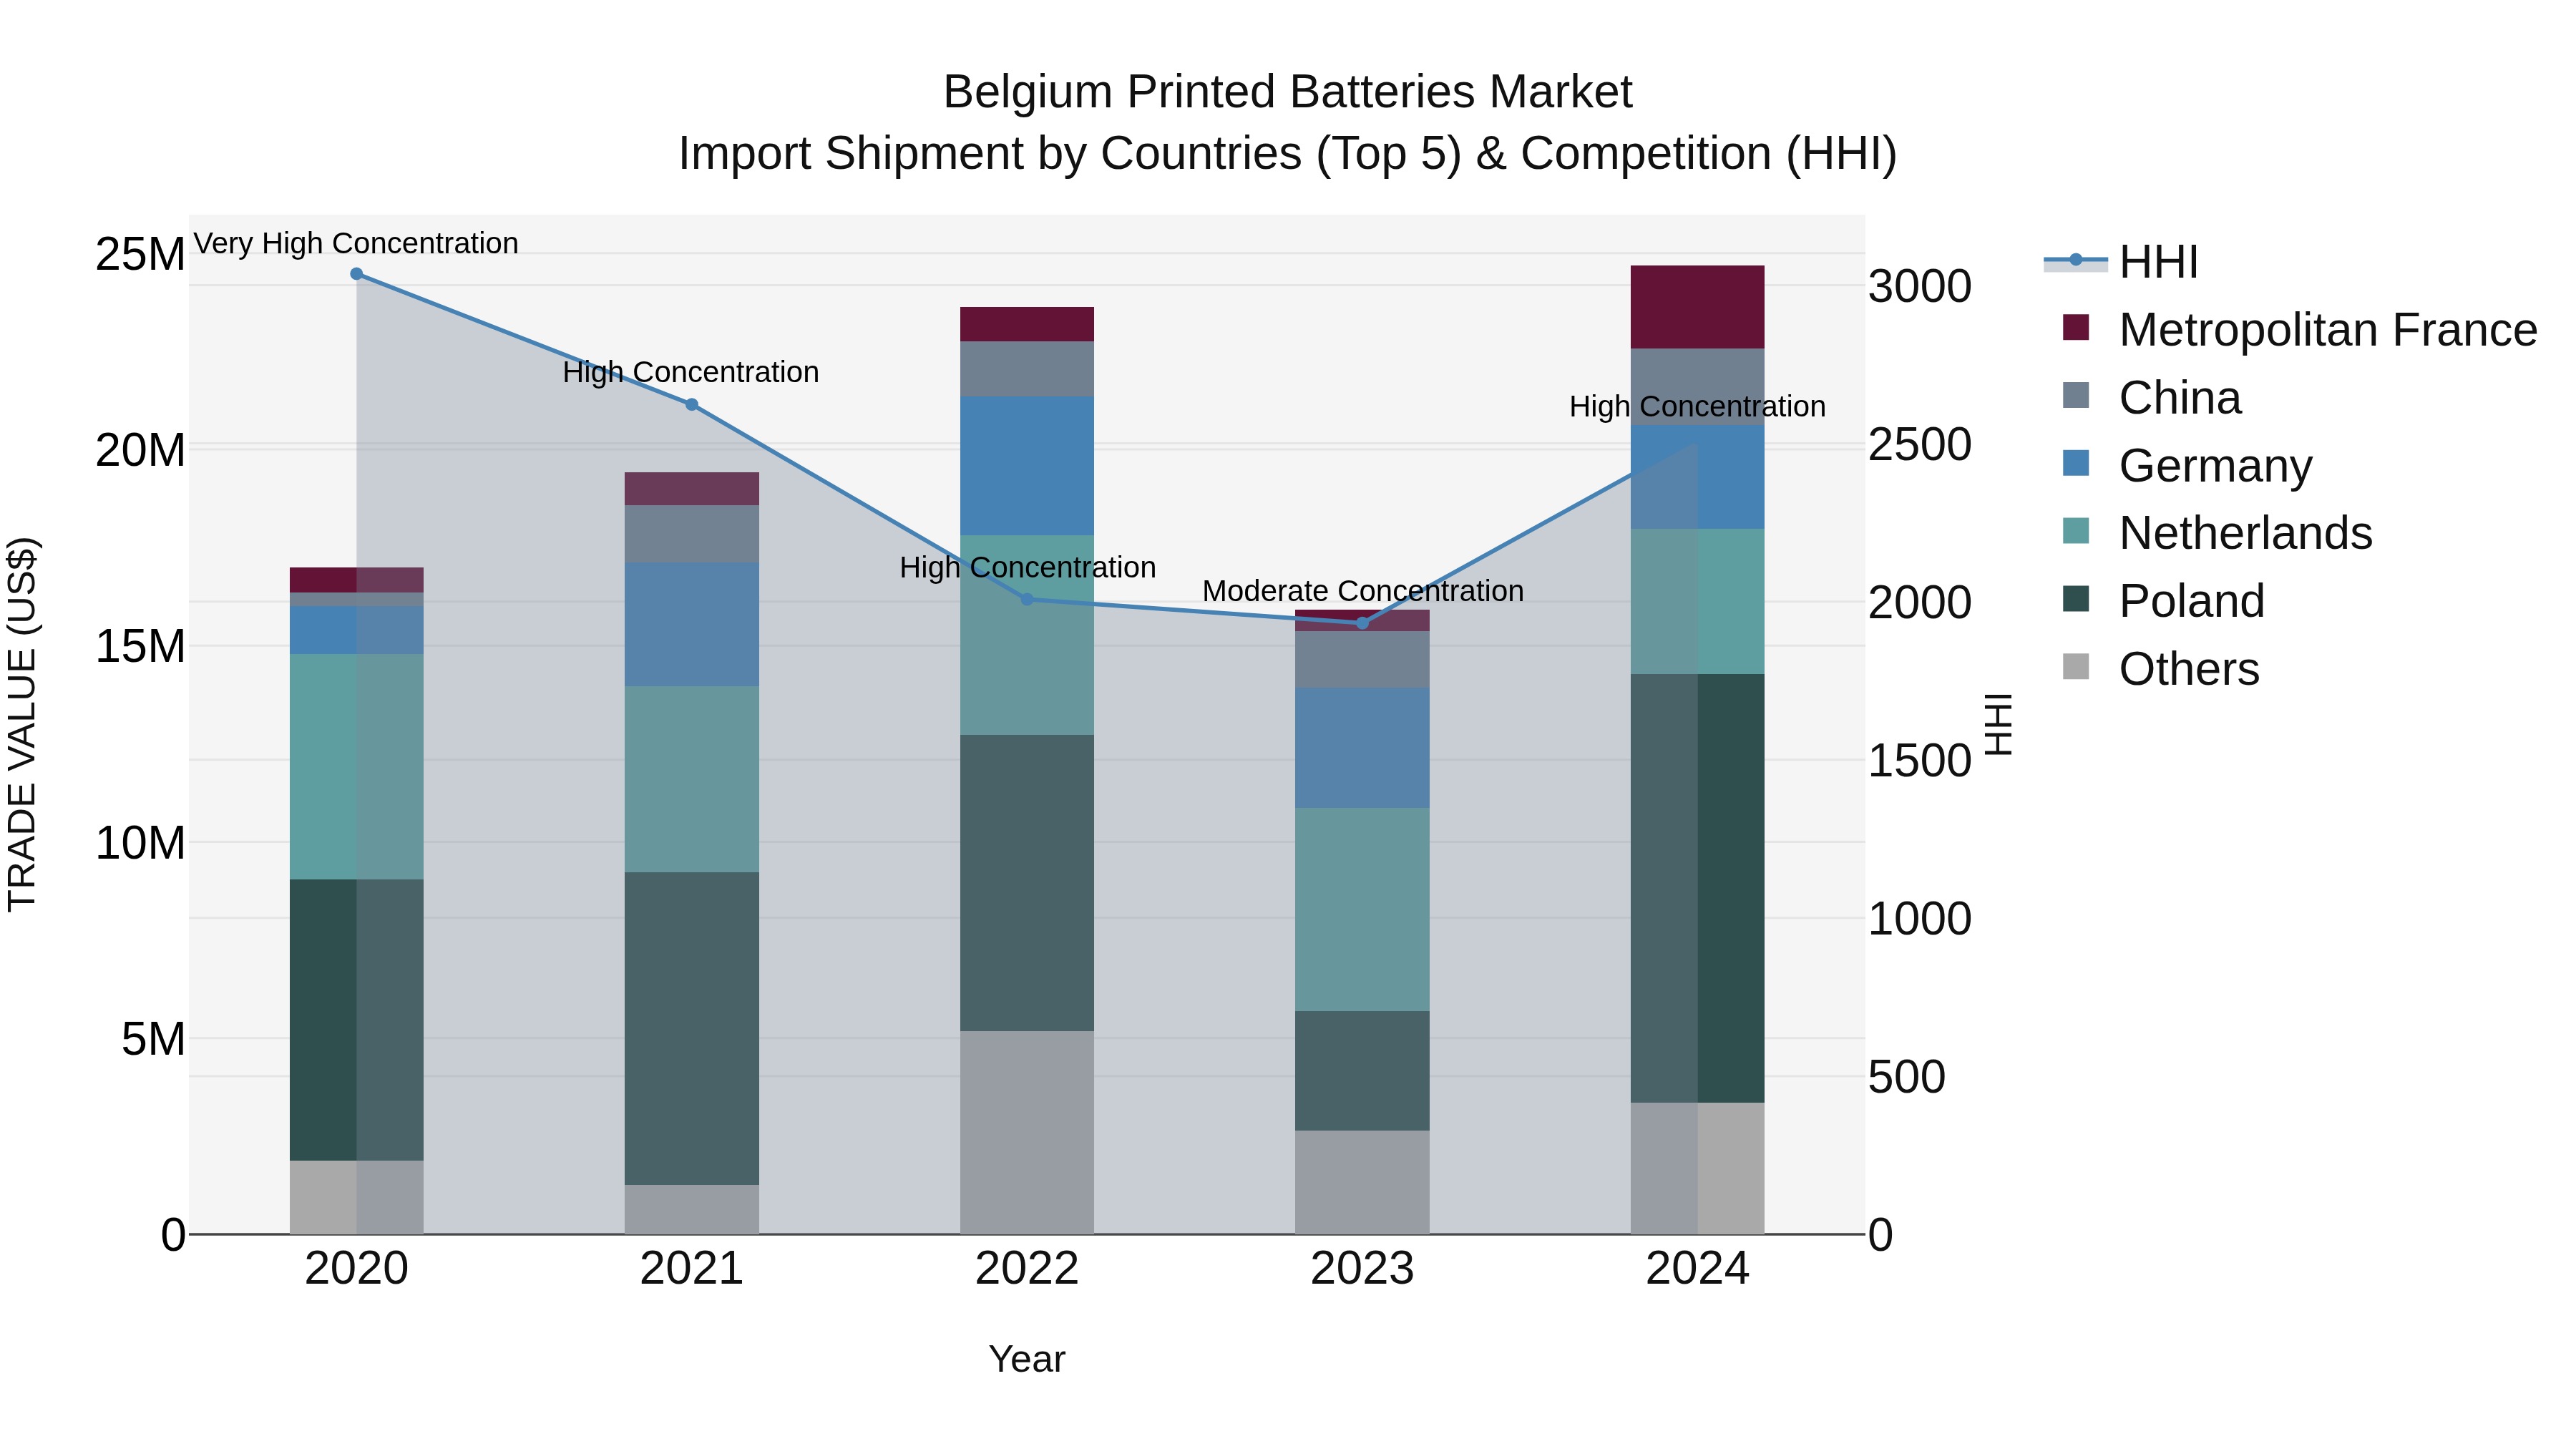Viewport: 2576px width, 1449px height.
Task: Click the 'Import Shipment by Countries' subtitle line
Action: (1288, 154)
